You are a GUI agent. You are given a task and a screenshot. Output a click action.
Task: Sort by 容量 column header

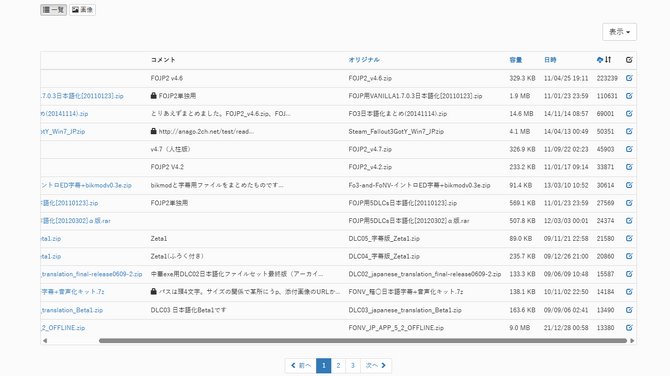click(516, 60)
